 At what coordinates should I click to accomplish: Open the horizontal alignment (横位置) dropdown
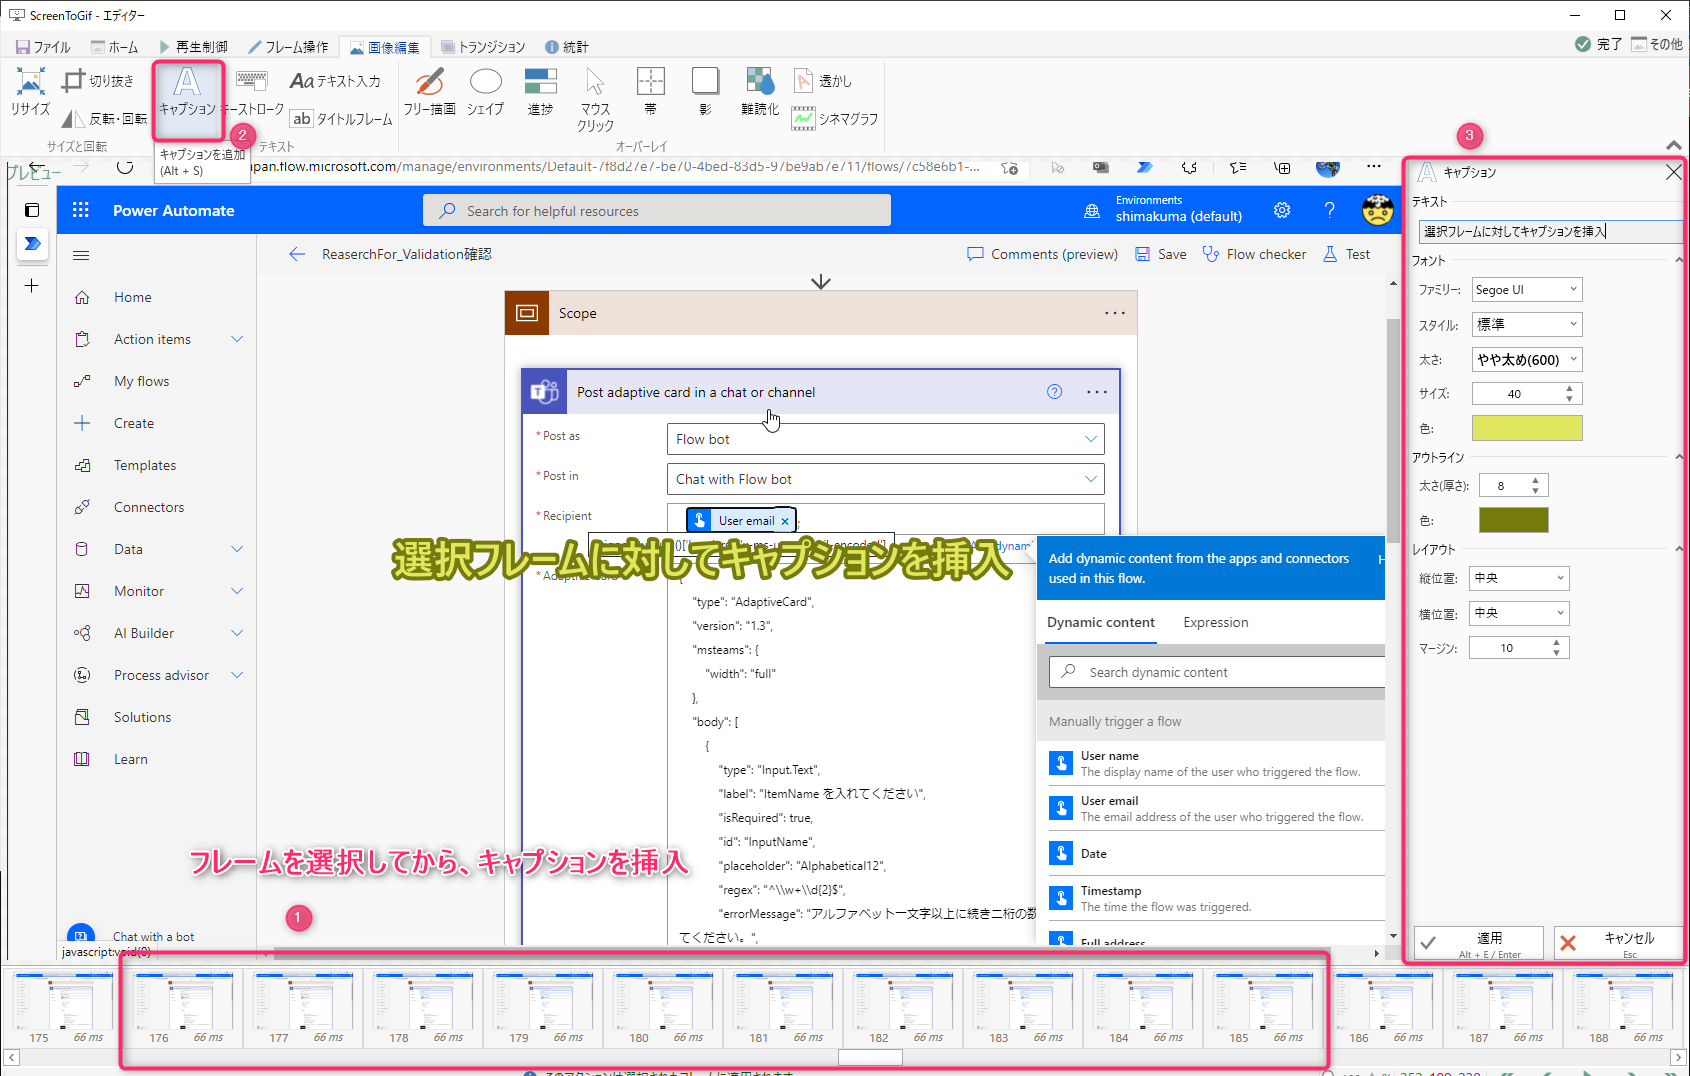click(x=1520, y=613)
